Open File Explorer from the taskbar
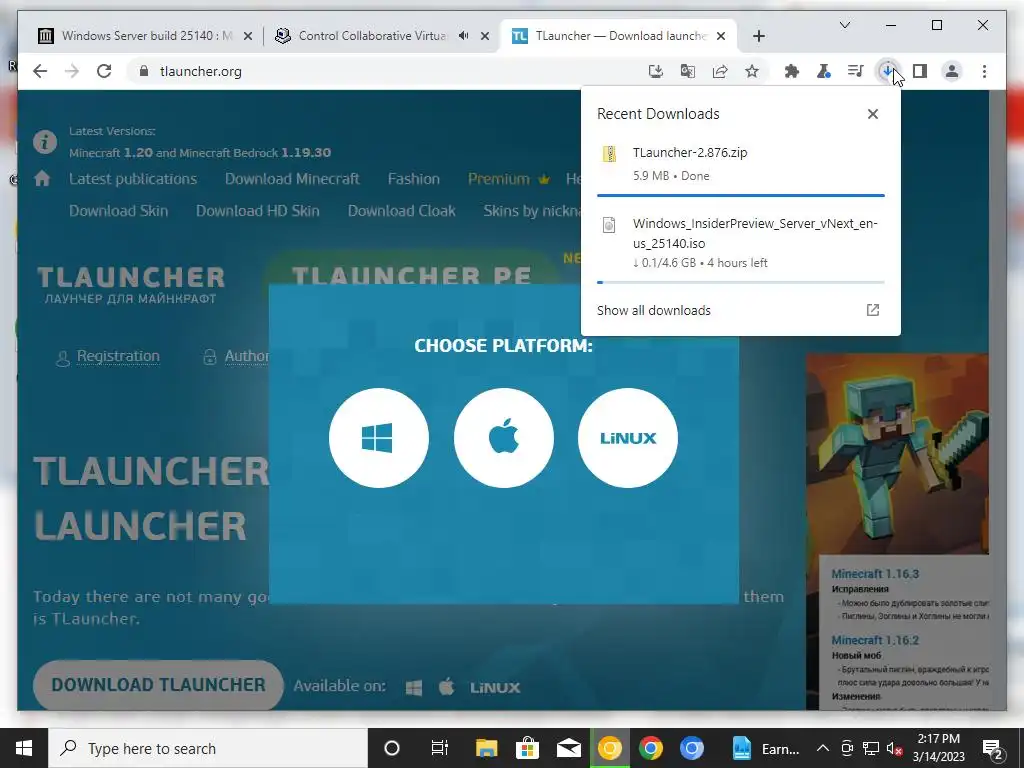The height and width of the screenshot is (768, 1024). tap(486, 748)
